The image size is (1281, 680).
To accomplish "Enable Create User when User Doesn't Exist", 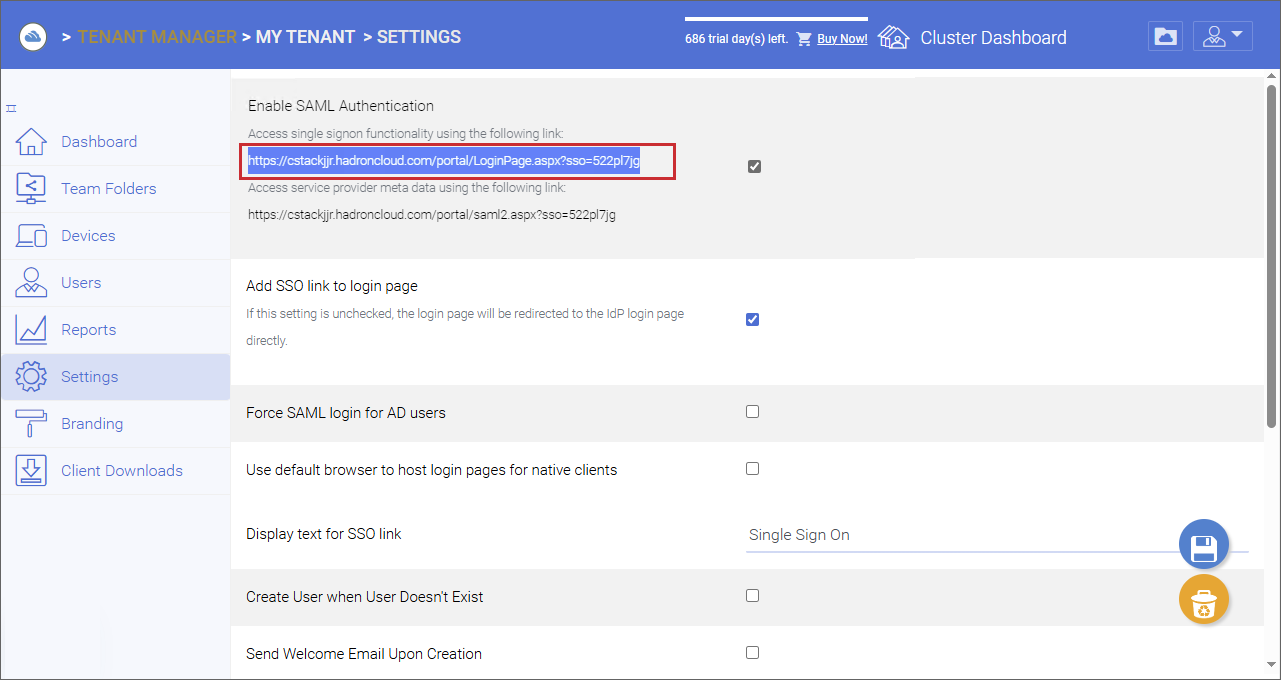I will tap(753, 596).
